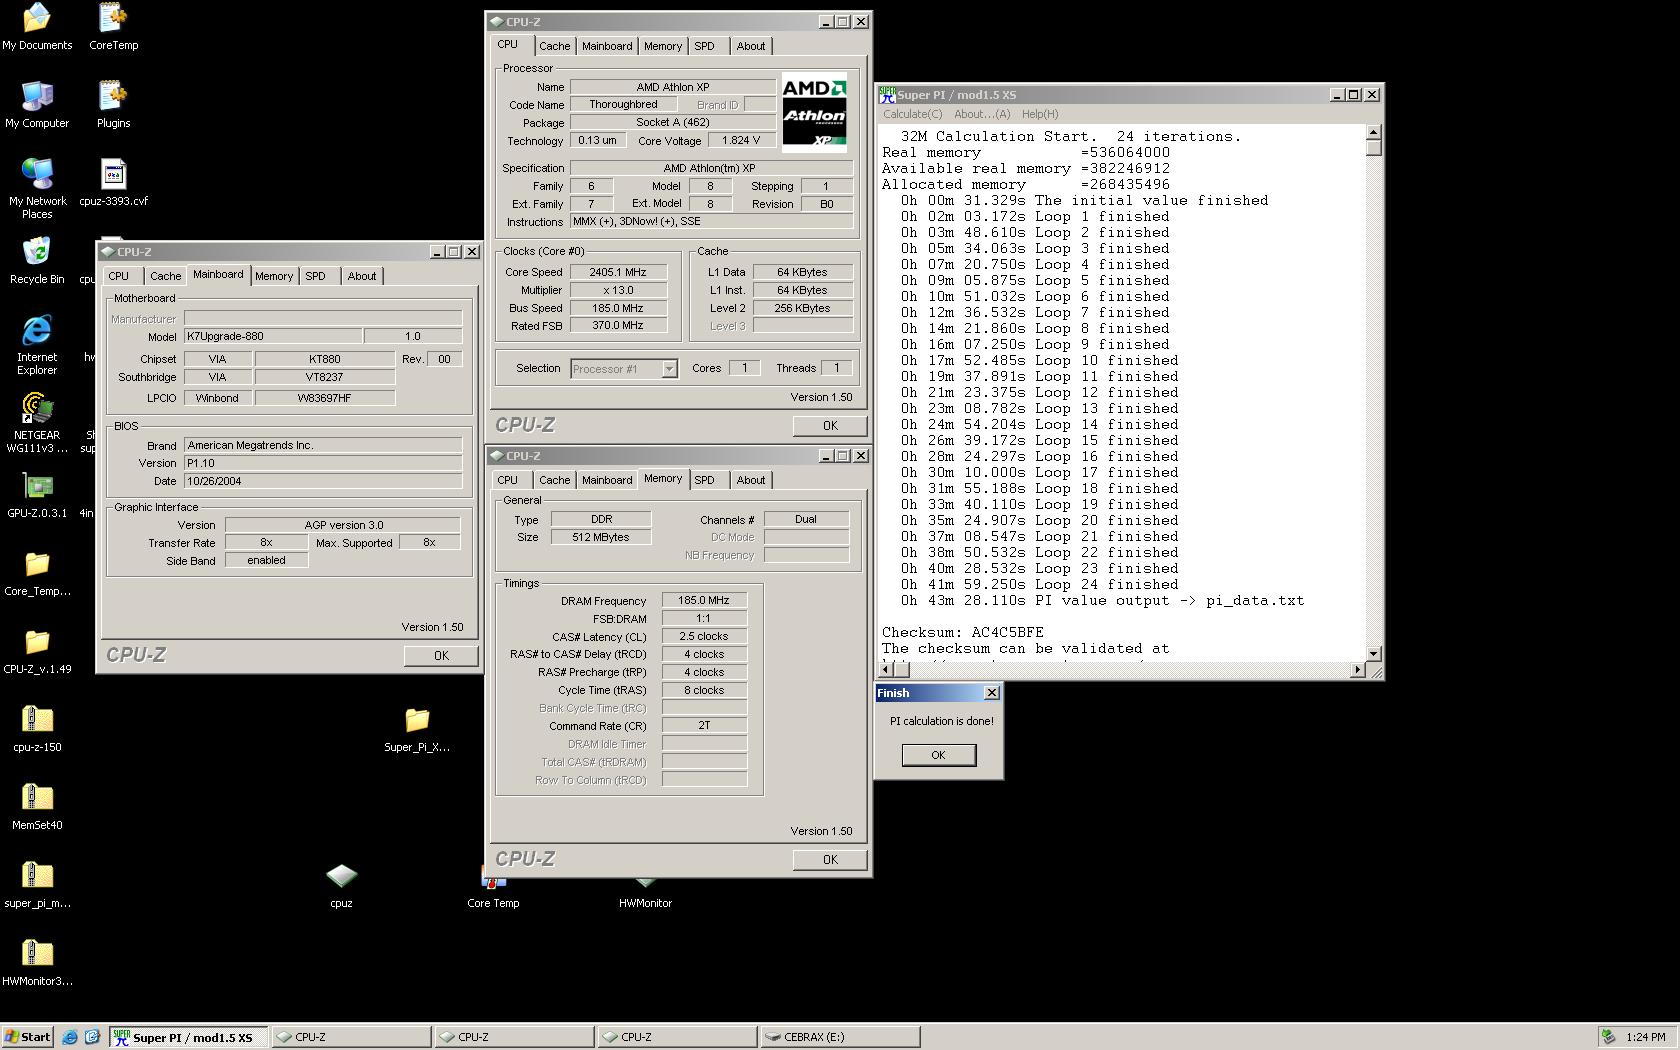
Task: Switch to Cache tab in the Mainboard CPU-Z window
Action: click(x=166, y=276)
